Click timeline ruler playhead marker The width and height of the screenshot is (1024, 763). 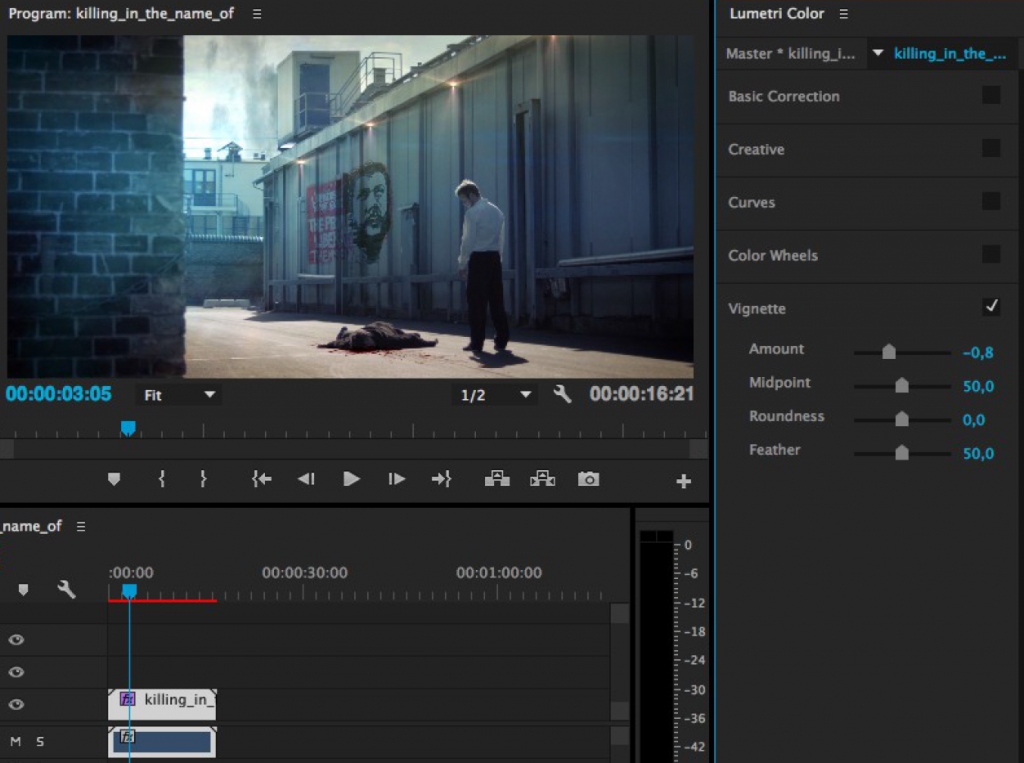pos(129,591)
